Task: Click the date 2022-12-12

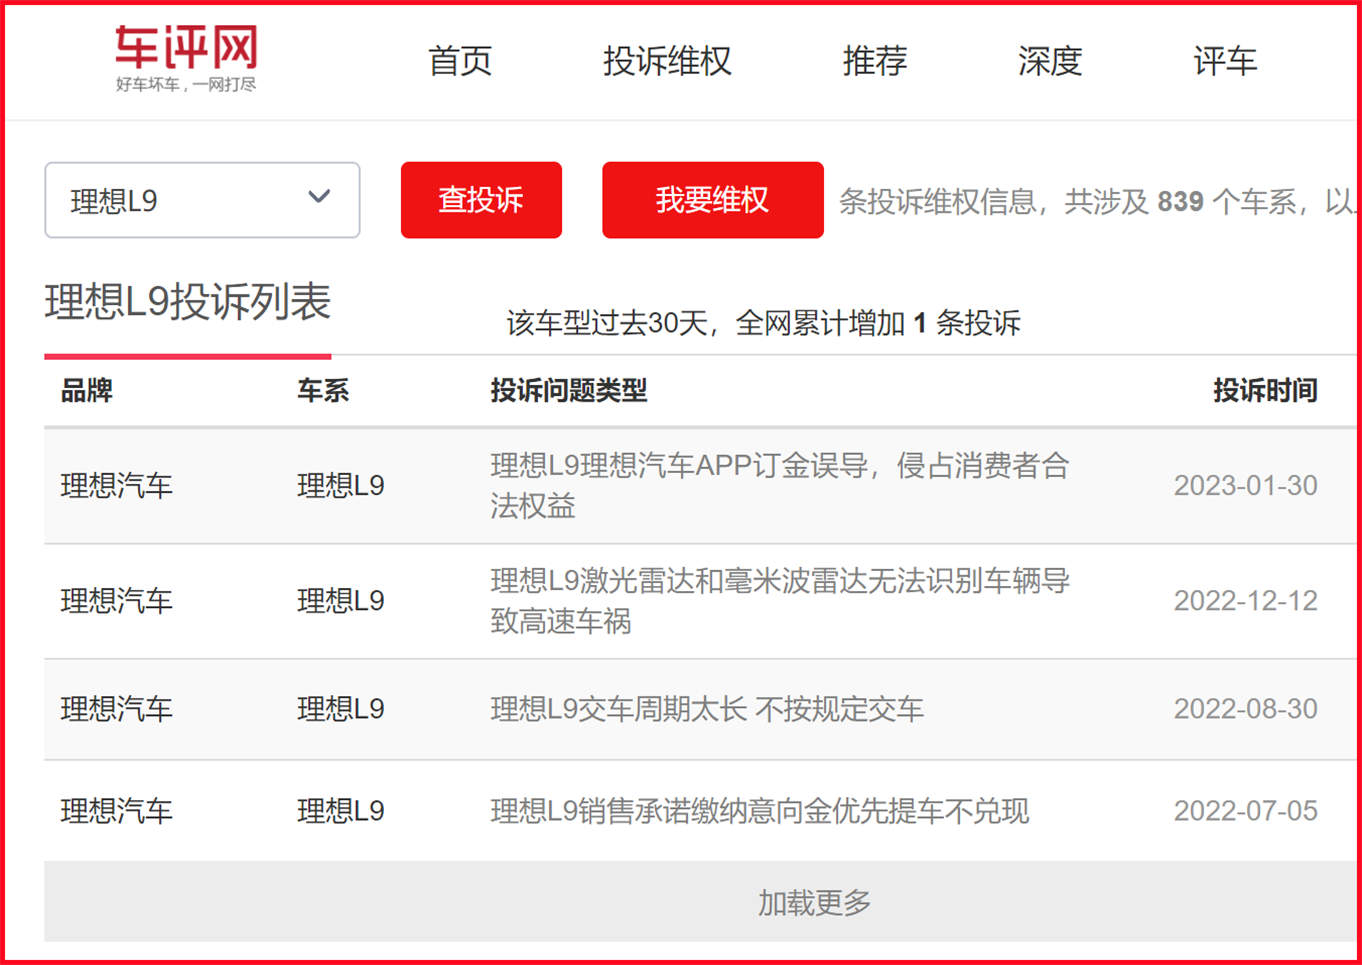Action: pos(1245,601)
